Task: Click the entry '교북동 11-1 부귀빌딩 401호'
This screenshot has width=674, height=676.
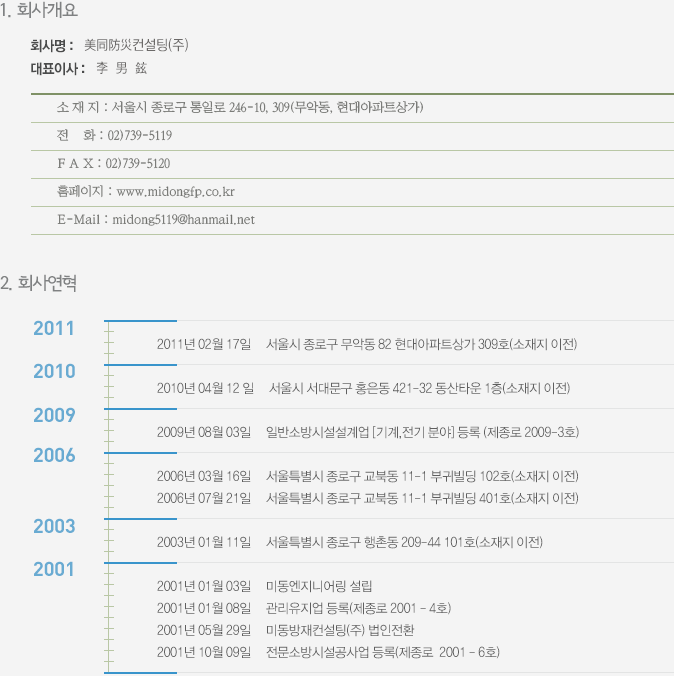Action: click(x=422, y=498)
